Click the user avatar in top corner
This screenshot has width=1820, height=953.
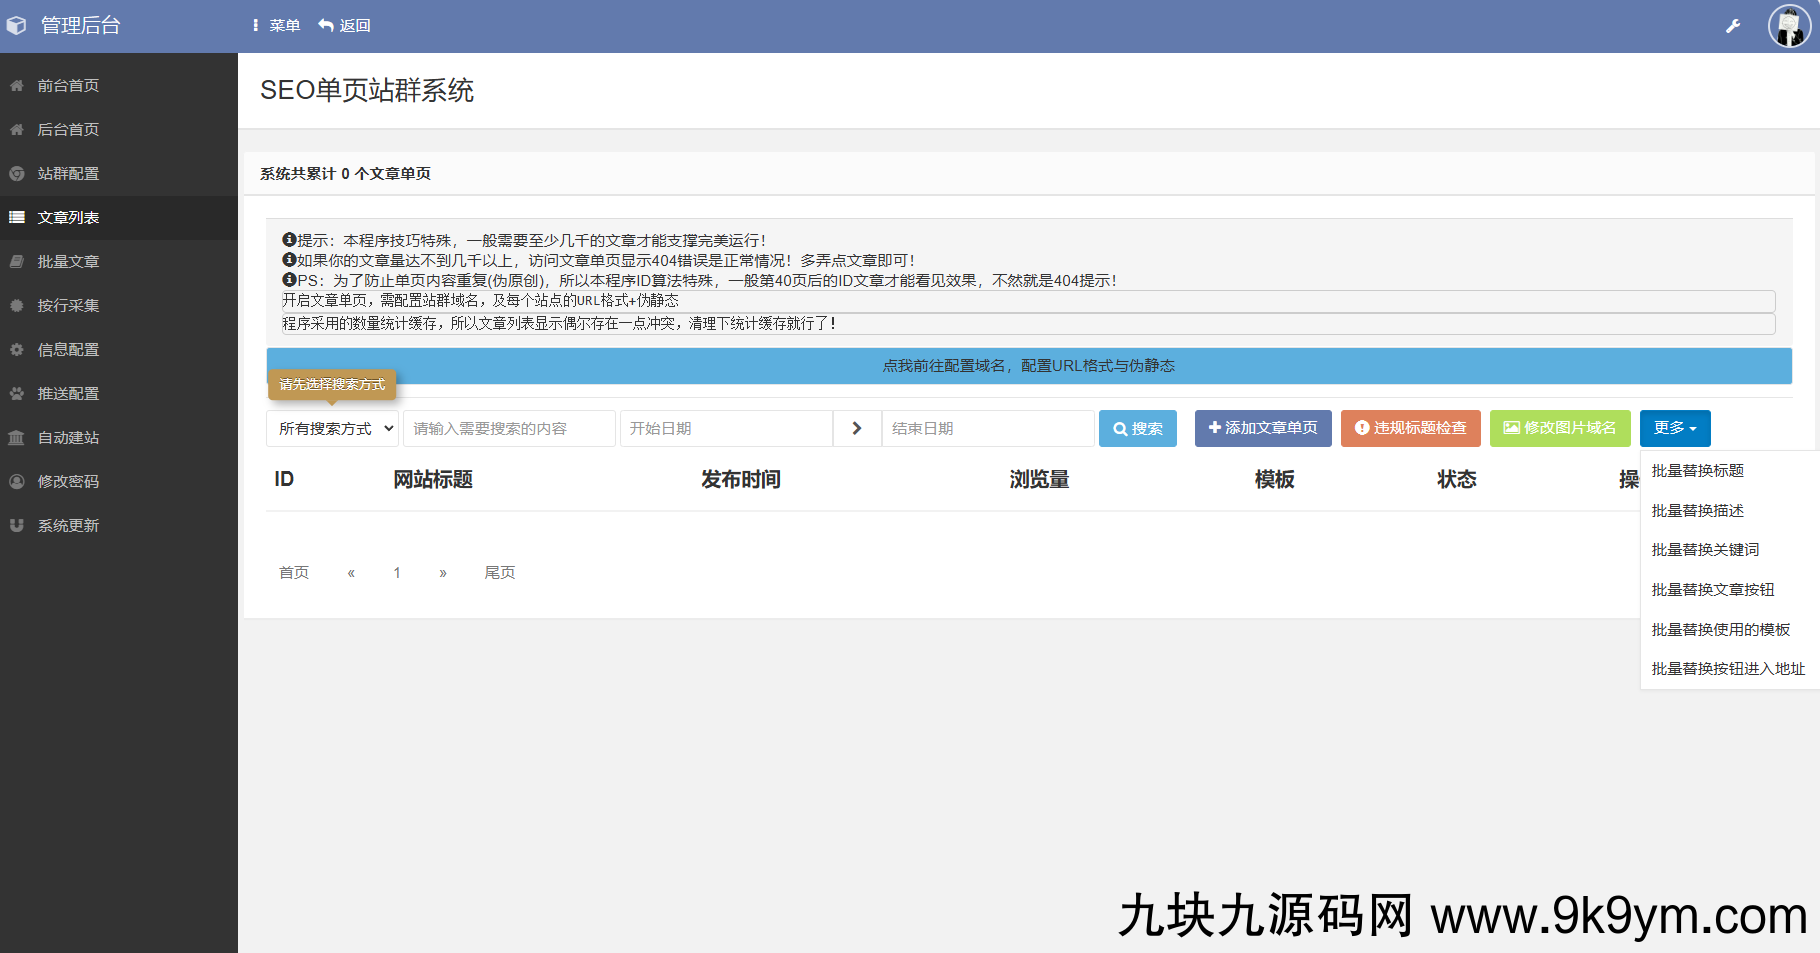click(1789, 25)
